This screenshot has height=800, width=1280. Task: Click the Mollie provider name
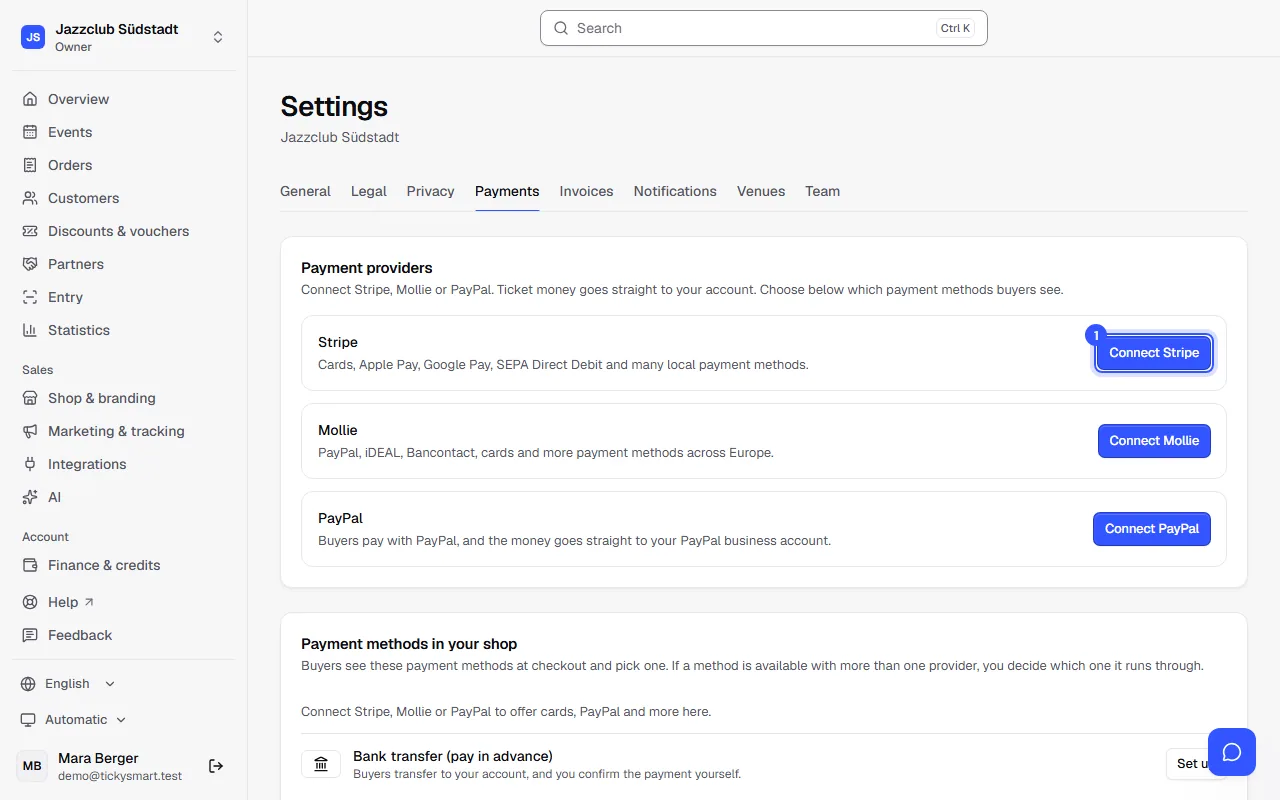(x=338, y=430)
